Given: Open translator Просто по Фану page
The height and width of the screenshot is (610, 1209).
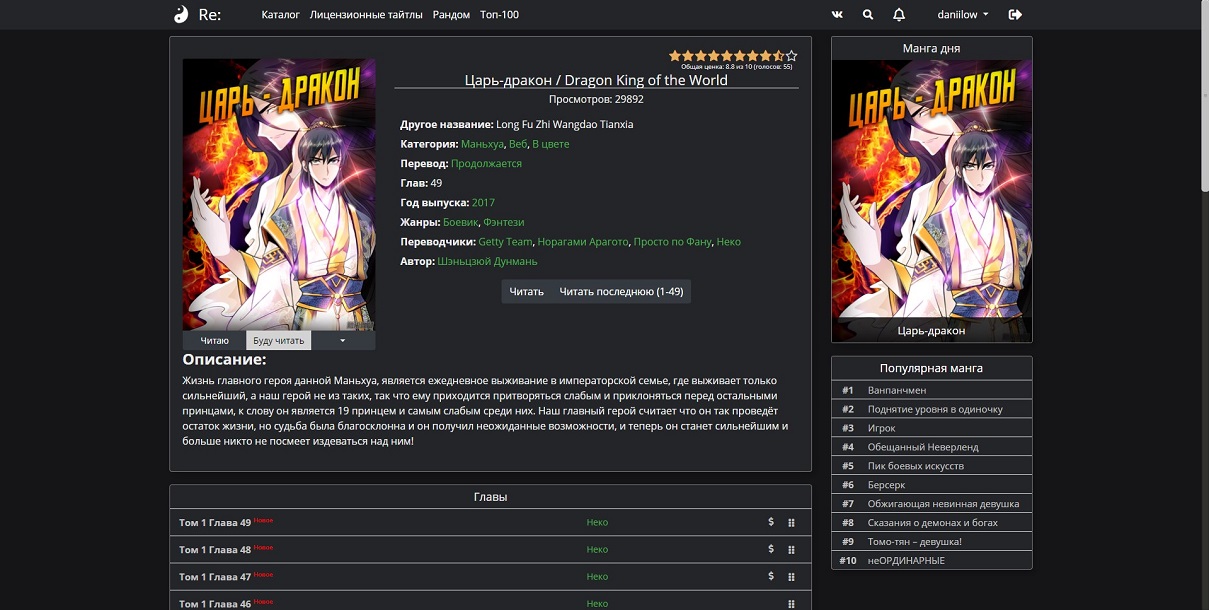Looking at the screenshot, I should (672, 241).
